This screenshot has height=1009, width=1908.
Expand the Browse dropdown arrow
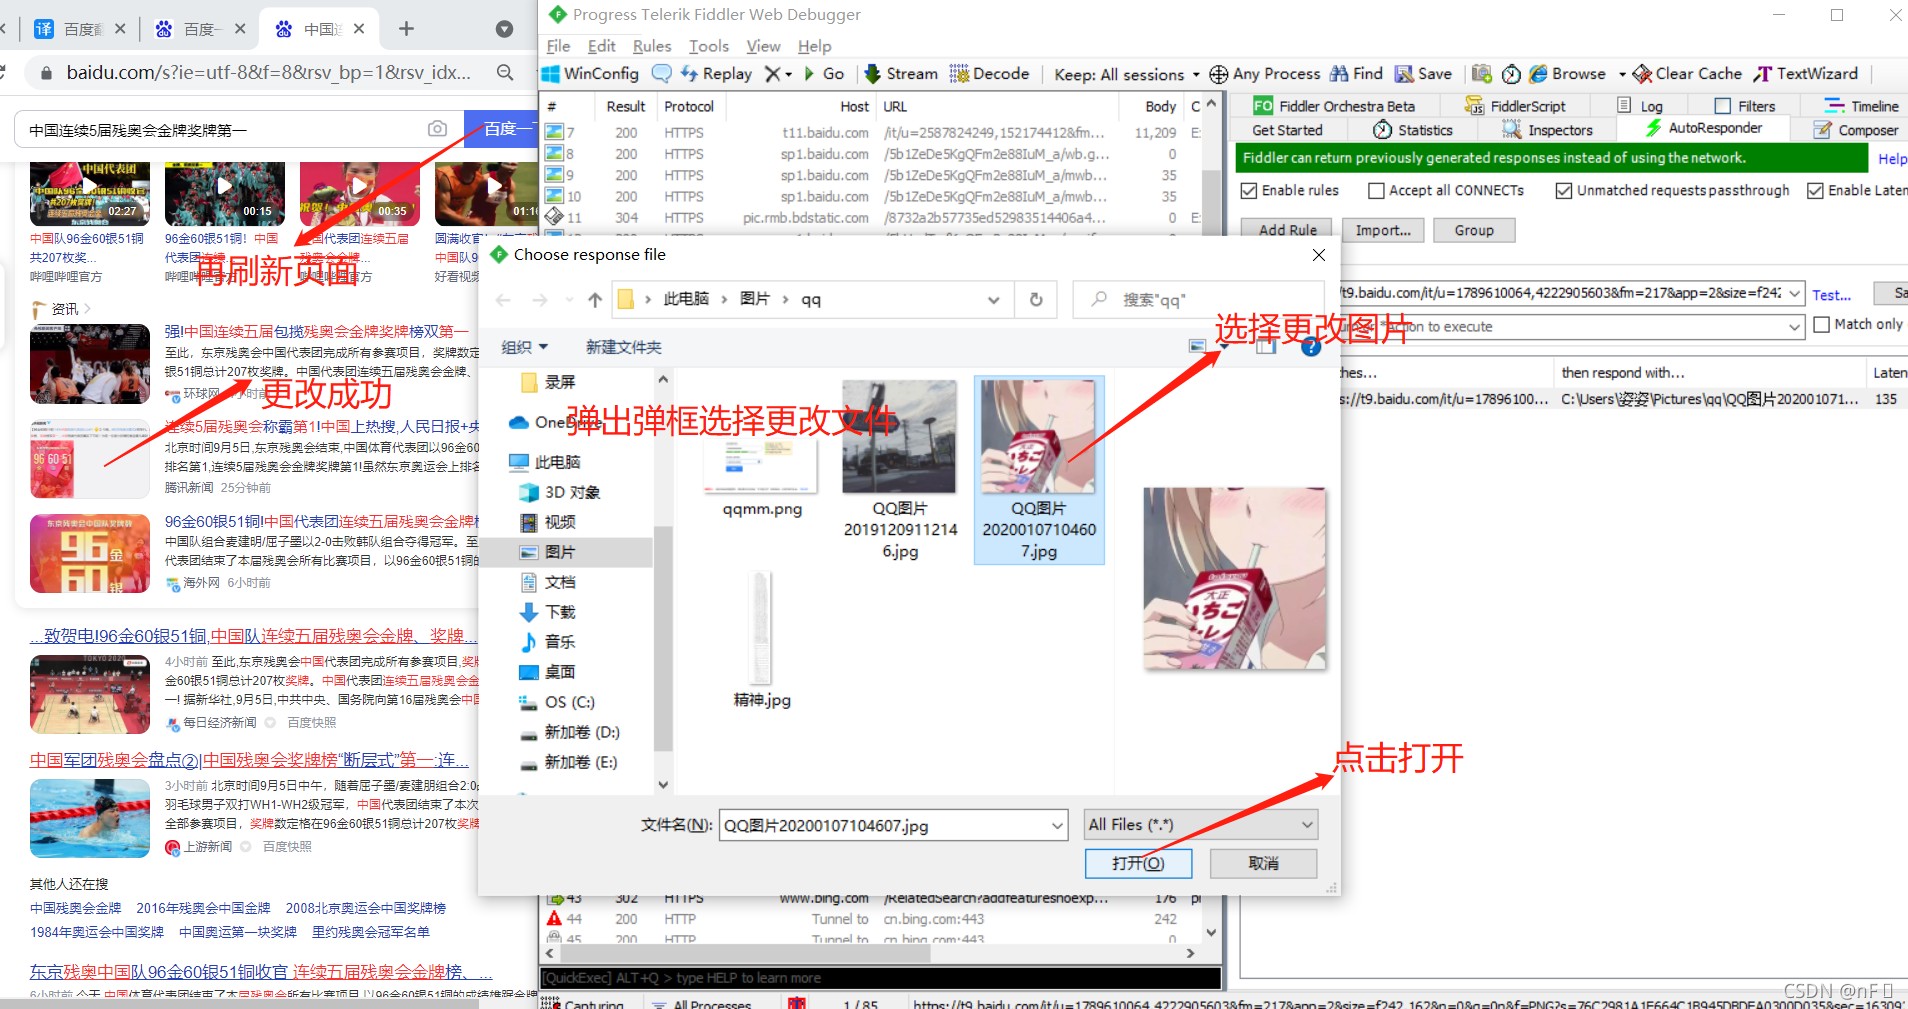point(1622,74)
